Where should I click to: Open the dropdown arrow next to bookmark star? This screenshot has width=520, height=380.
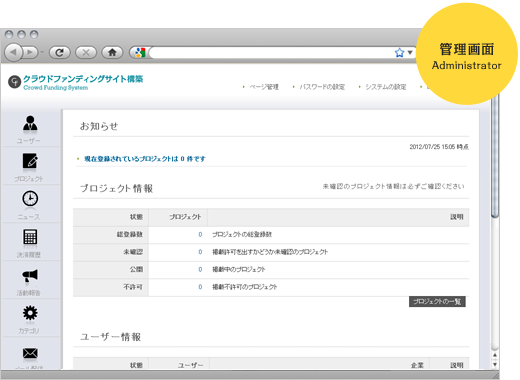[410, 52]
